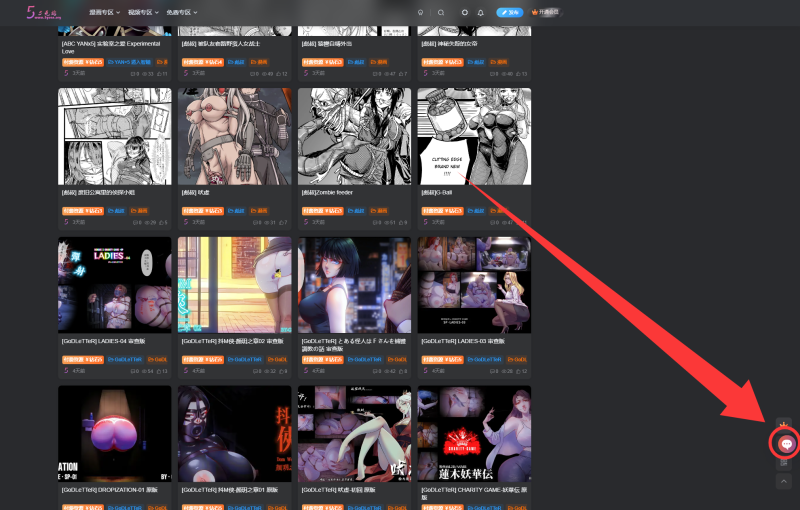Open the circled chat bubble floating button
Image resolution: width=800 pixels, height=510 pixels.
click(785, 443)
